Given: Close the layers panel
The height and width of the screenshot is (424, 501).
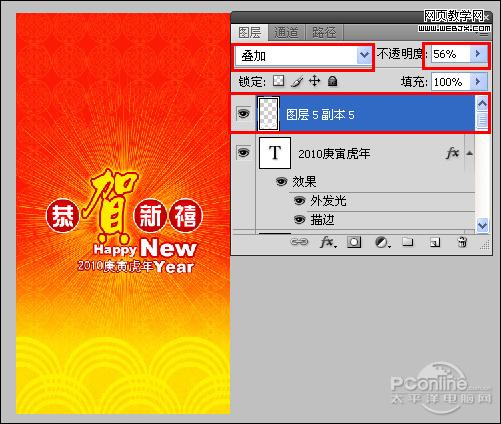Looking at the screenshot, I should [x=487, y=17].
